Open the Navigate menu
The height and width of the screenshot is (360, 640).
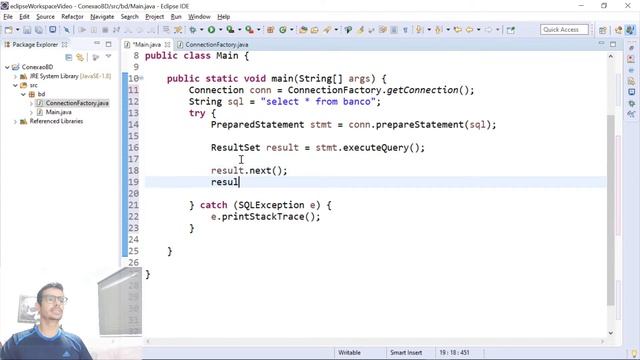point(102,17)
